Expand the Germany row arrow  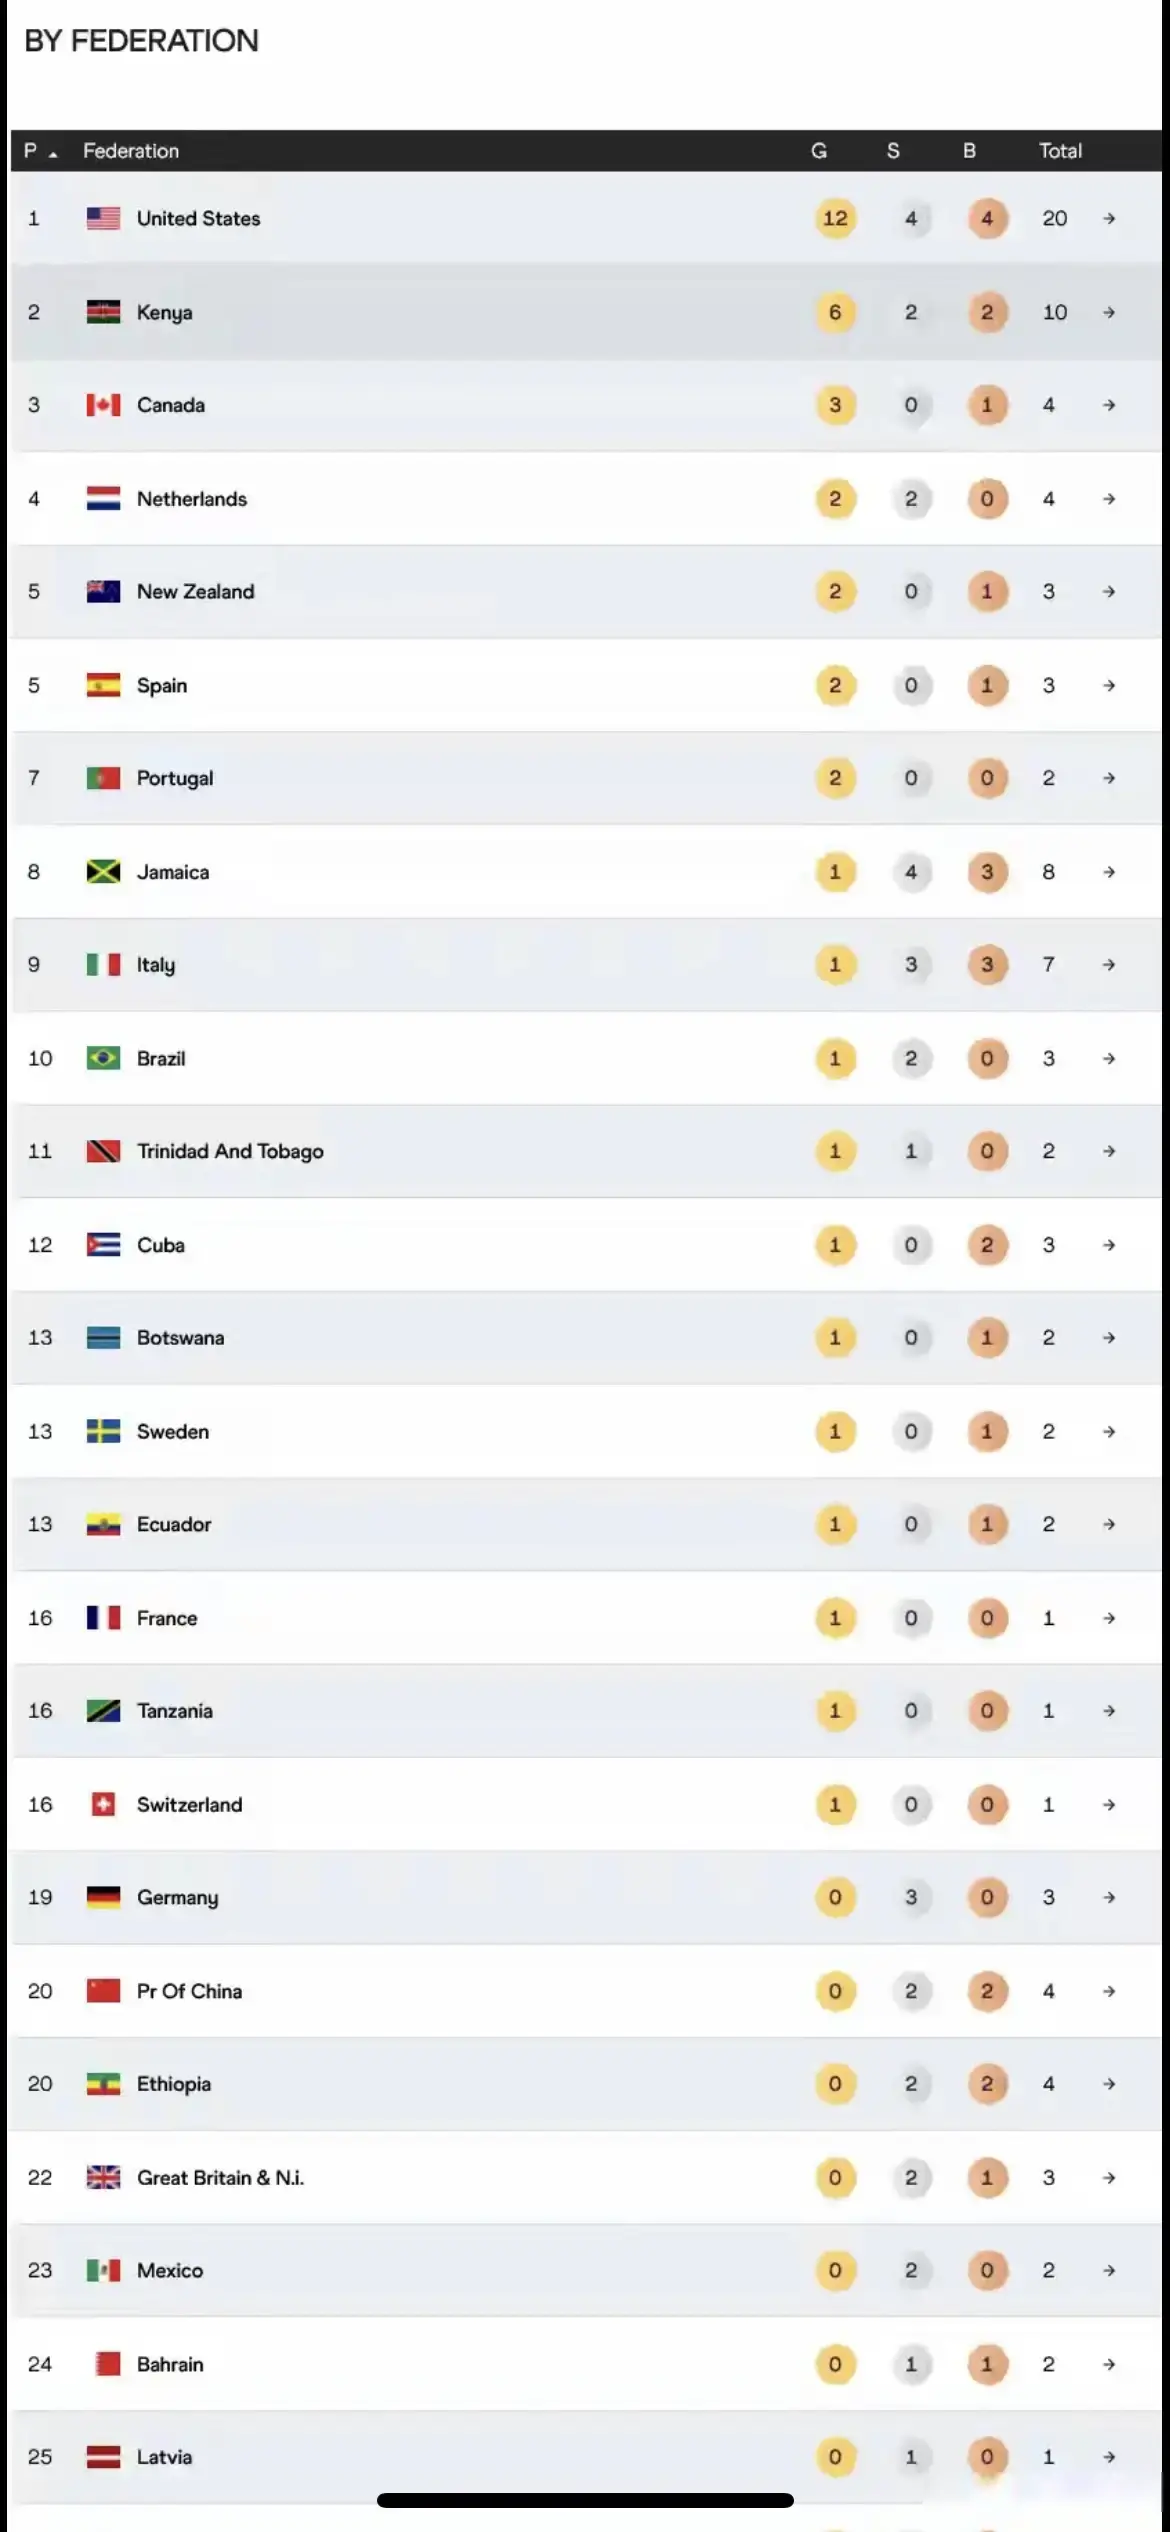[1109, 1897]
